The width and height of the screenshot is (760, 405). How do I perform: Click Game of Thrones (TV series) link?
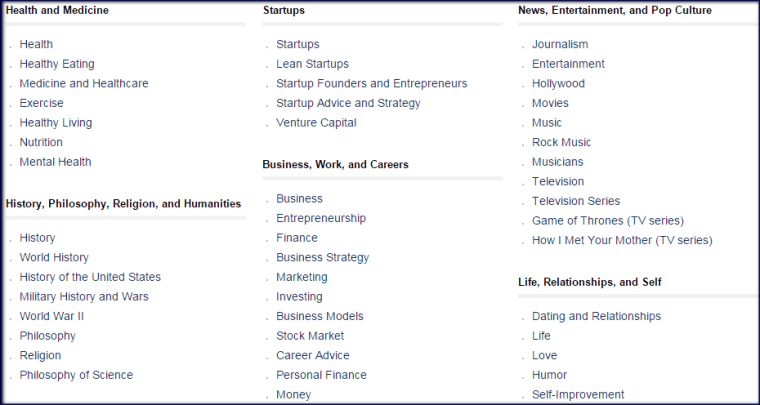click(x=608, y=221)
